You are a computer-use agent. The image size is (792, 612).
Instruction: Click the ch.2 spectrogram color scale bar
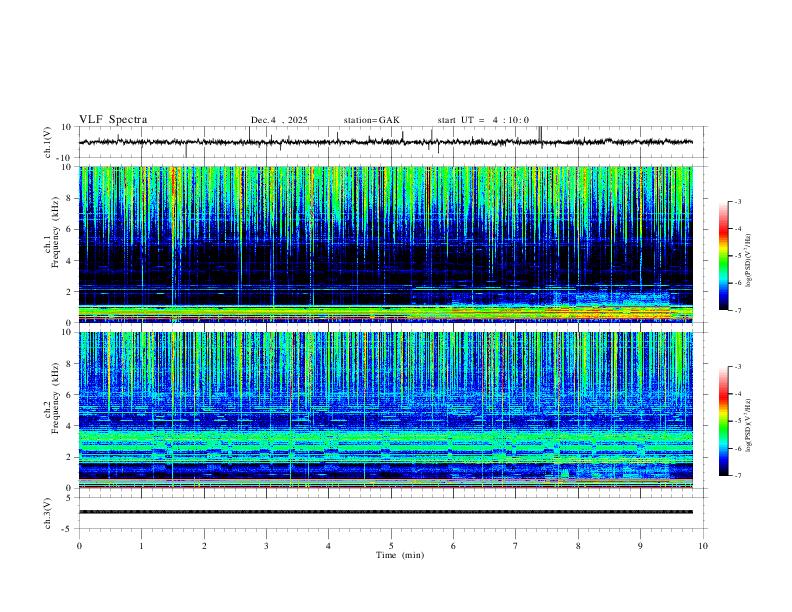(x=724, y=421)
